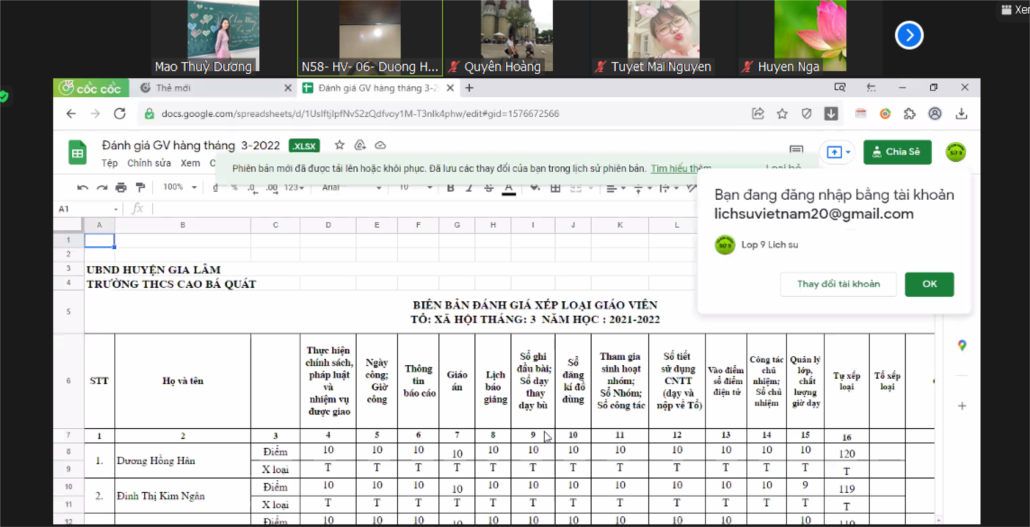The width and height of the screenshot is (1030, 527).
Task: Click the bold B formatting icon
Action: [x=451, y=187]
